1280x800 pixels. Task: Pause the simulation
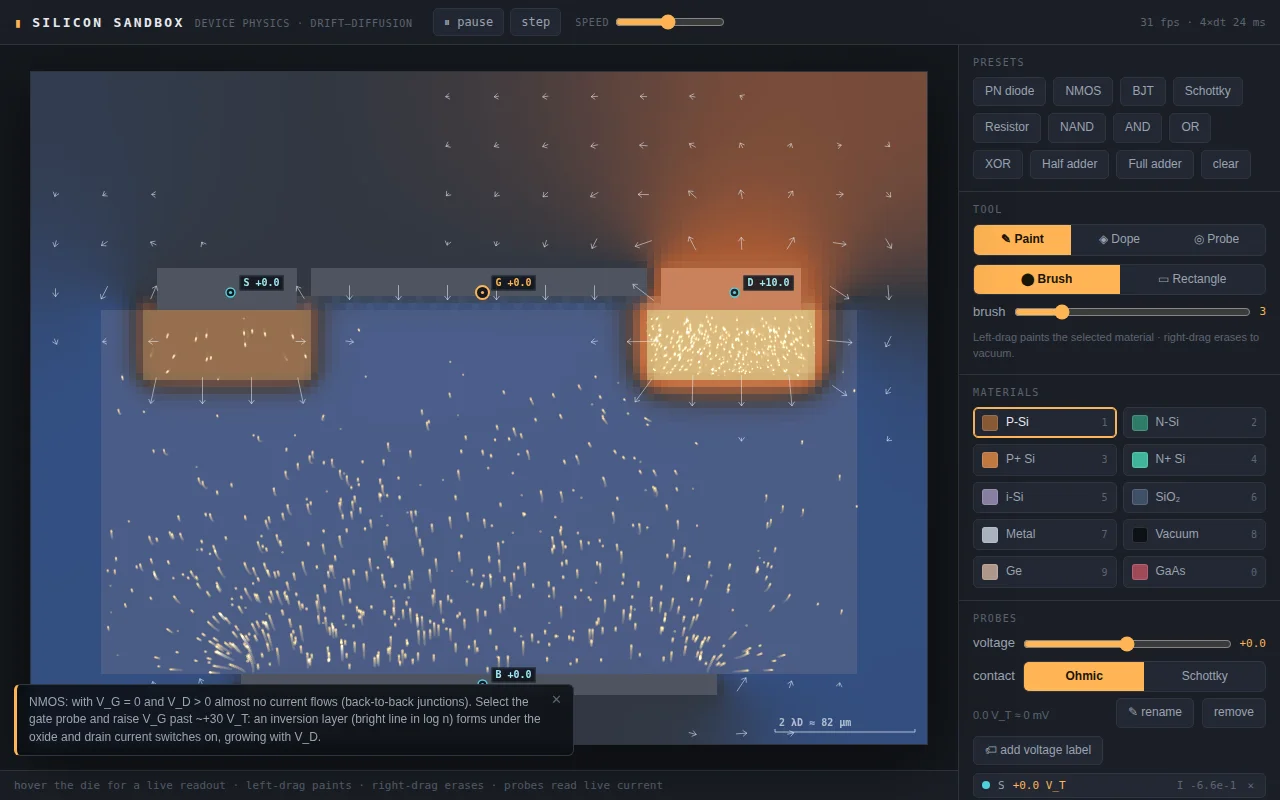tap(468, 22)
